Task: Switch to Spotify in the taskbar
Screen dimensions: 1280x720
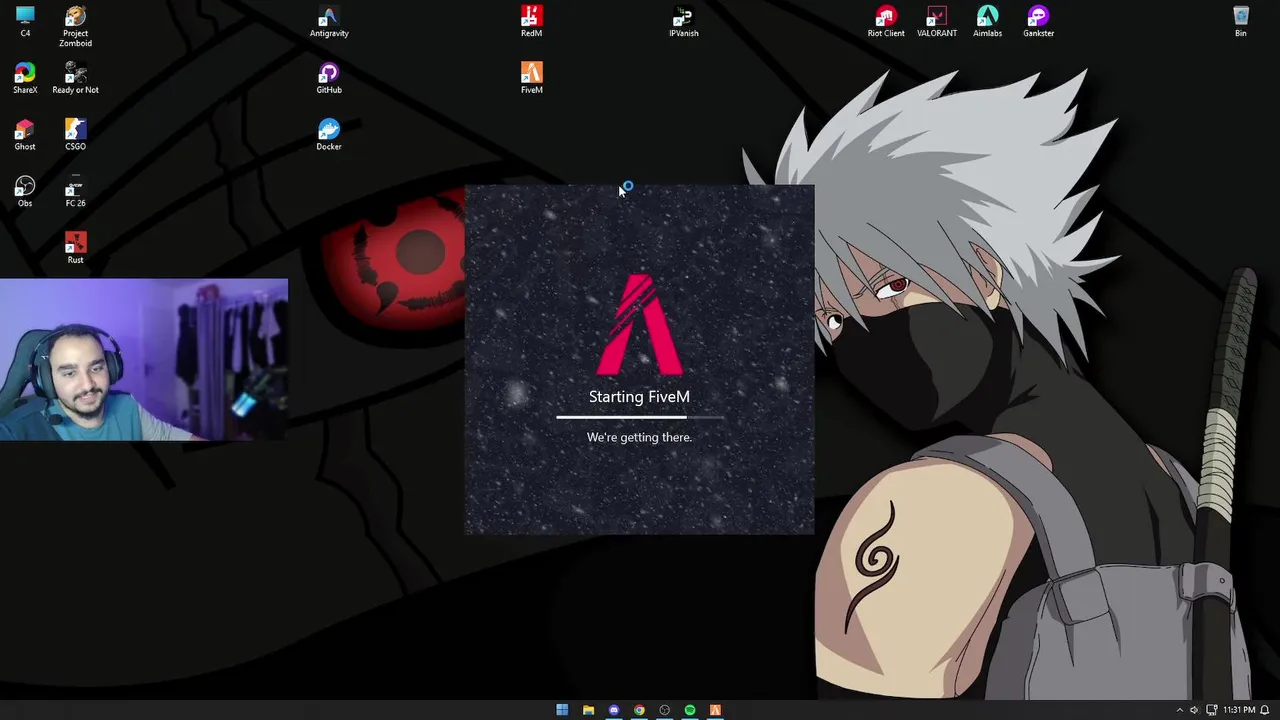Action: tap(690, 710)
